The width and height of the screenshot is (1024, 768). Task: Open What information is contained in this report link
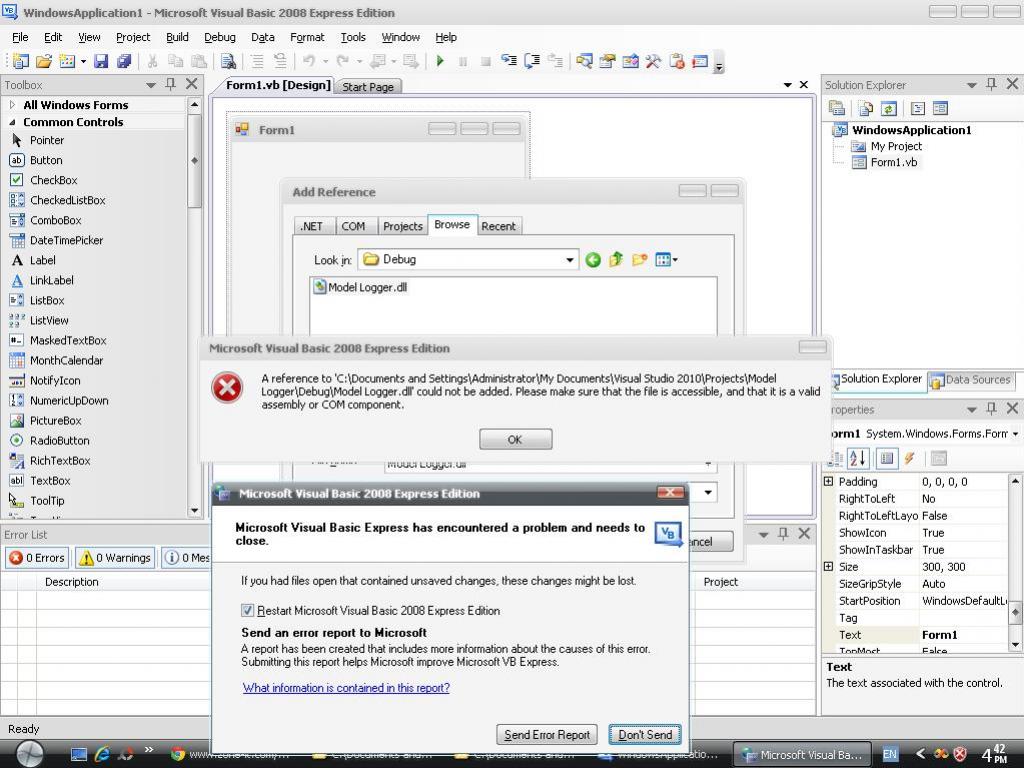(346, 688)
